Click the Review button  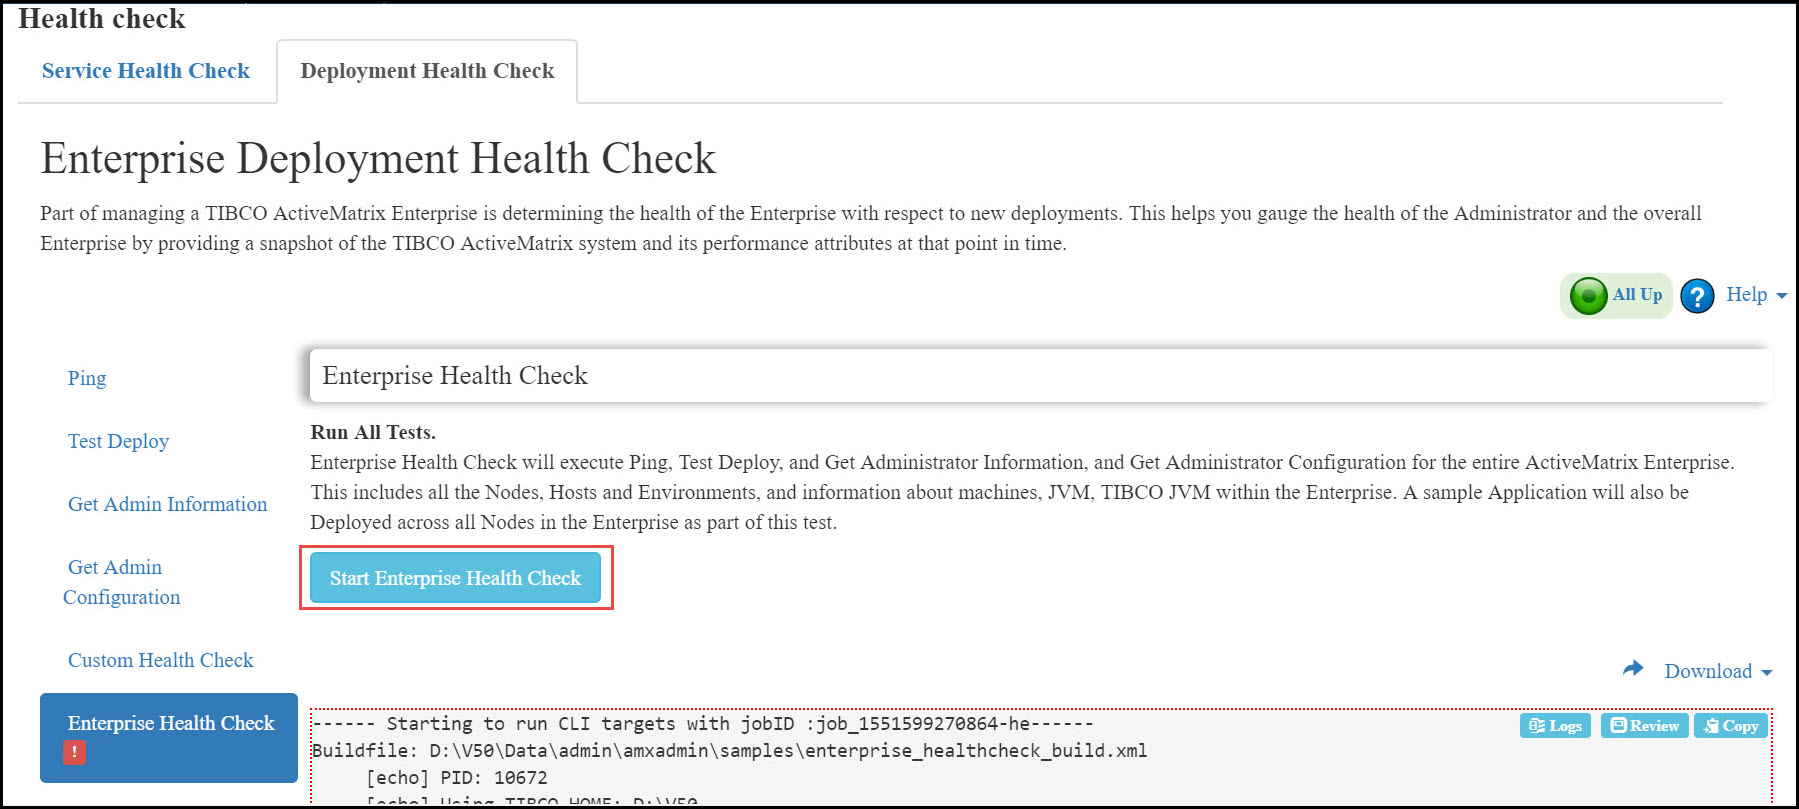click(x=1645, y=726)
